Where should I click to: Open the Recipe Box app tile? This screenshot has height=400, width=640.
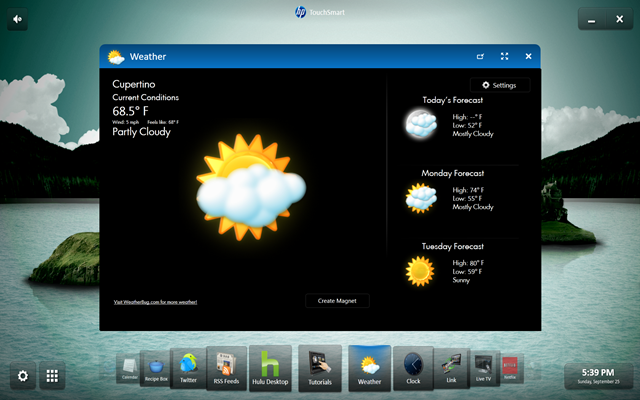[x=156, y=369]
